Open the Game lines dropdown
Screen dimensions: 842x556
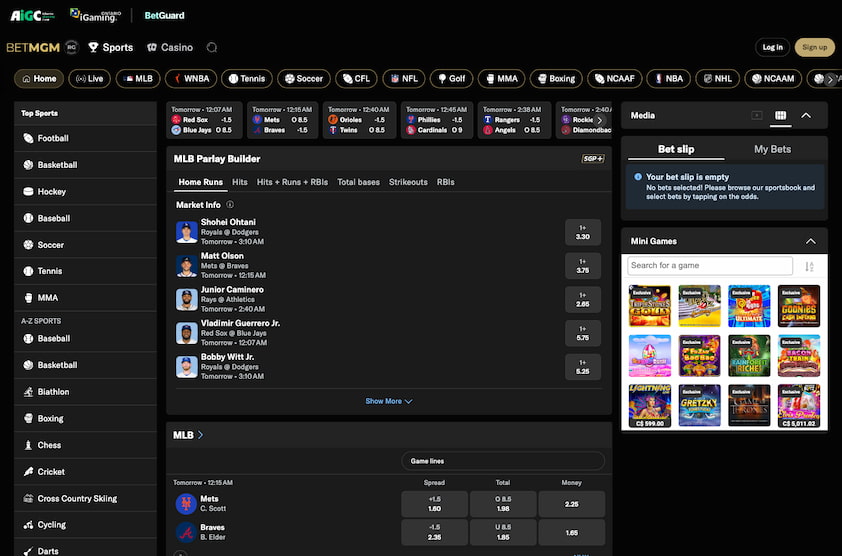[503, 461]
